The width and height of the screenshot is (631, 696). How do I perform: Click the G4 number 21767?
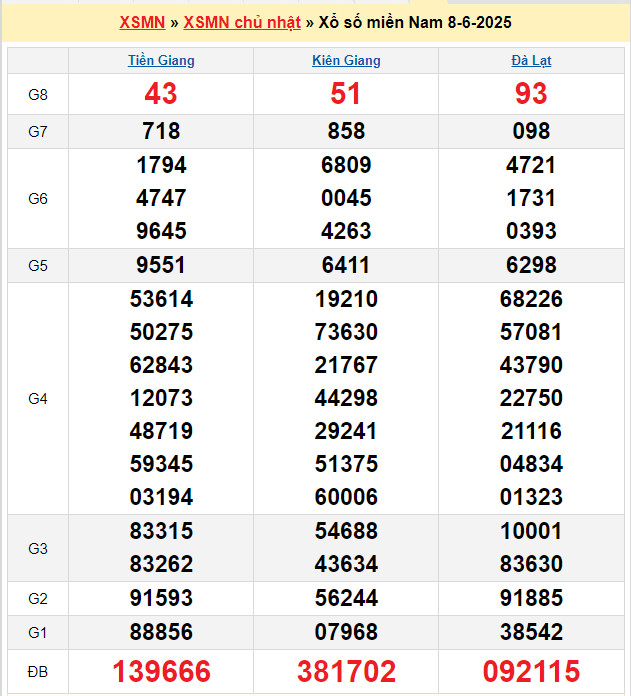(346, 365)
